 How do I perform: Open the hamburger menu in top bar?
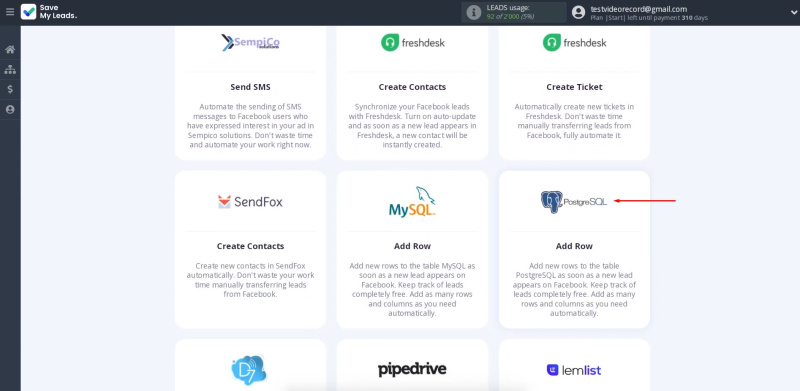click(10, 12)
